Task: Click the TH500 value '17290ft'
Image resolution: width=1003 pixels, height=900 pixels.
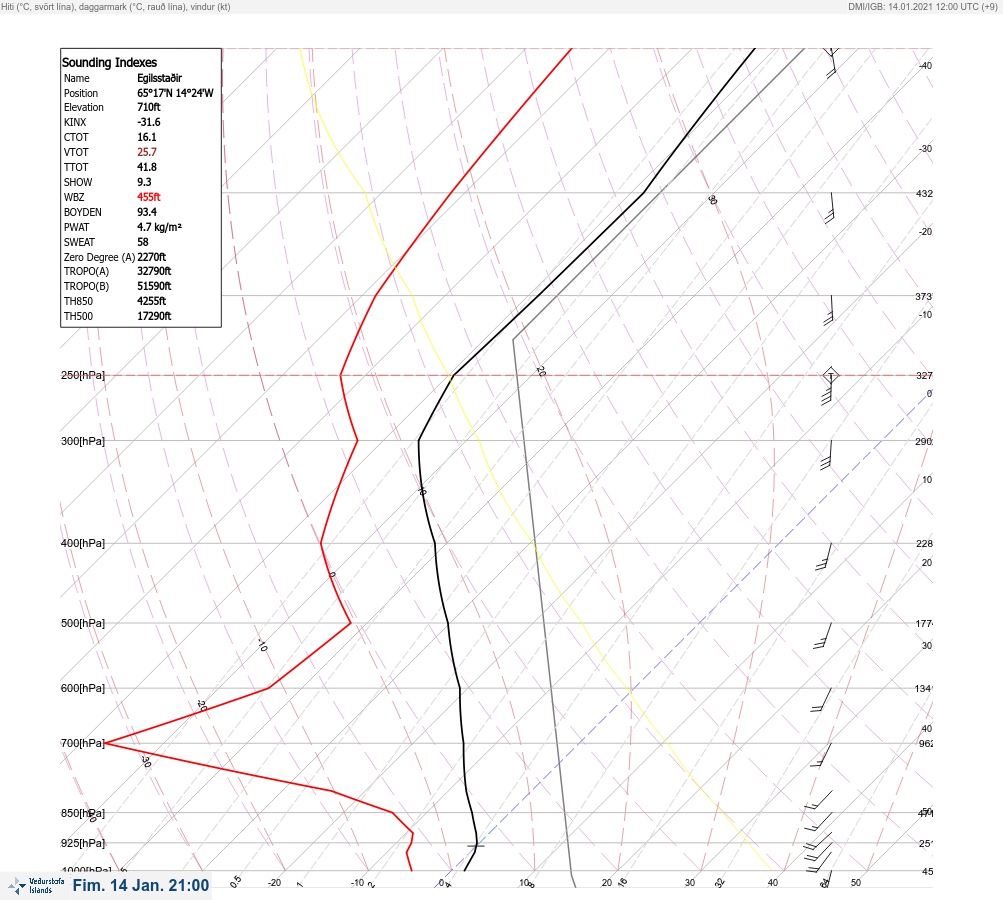Action: [154, 316]
